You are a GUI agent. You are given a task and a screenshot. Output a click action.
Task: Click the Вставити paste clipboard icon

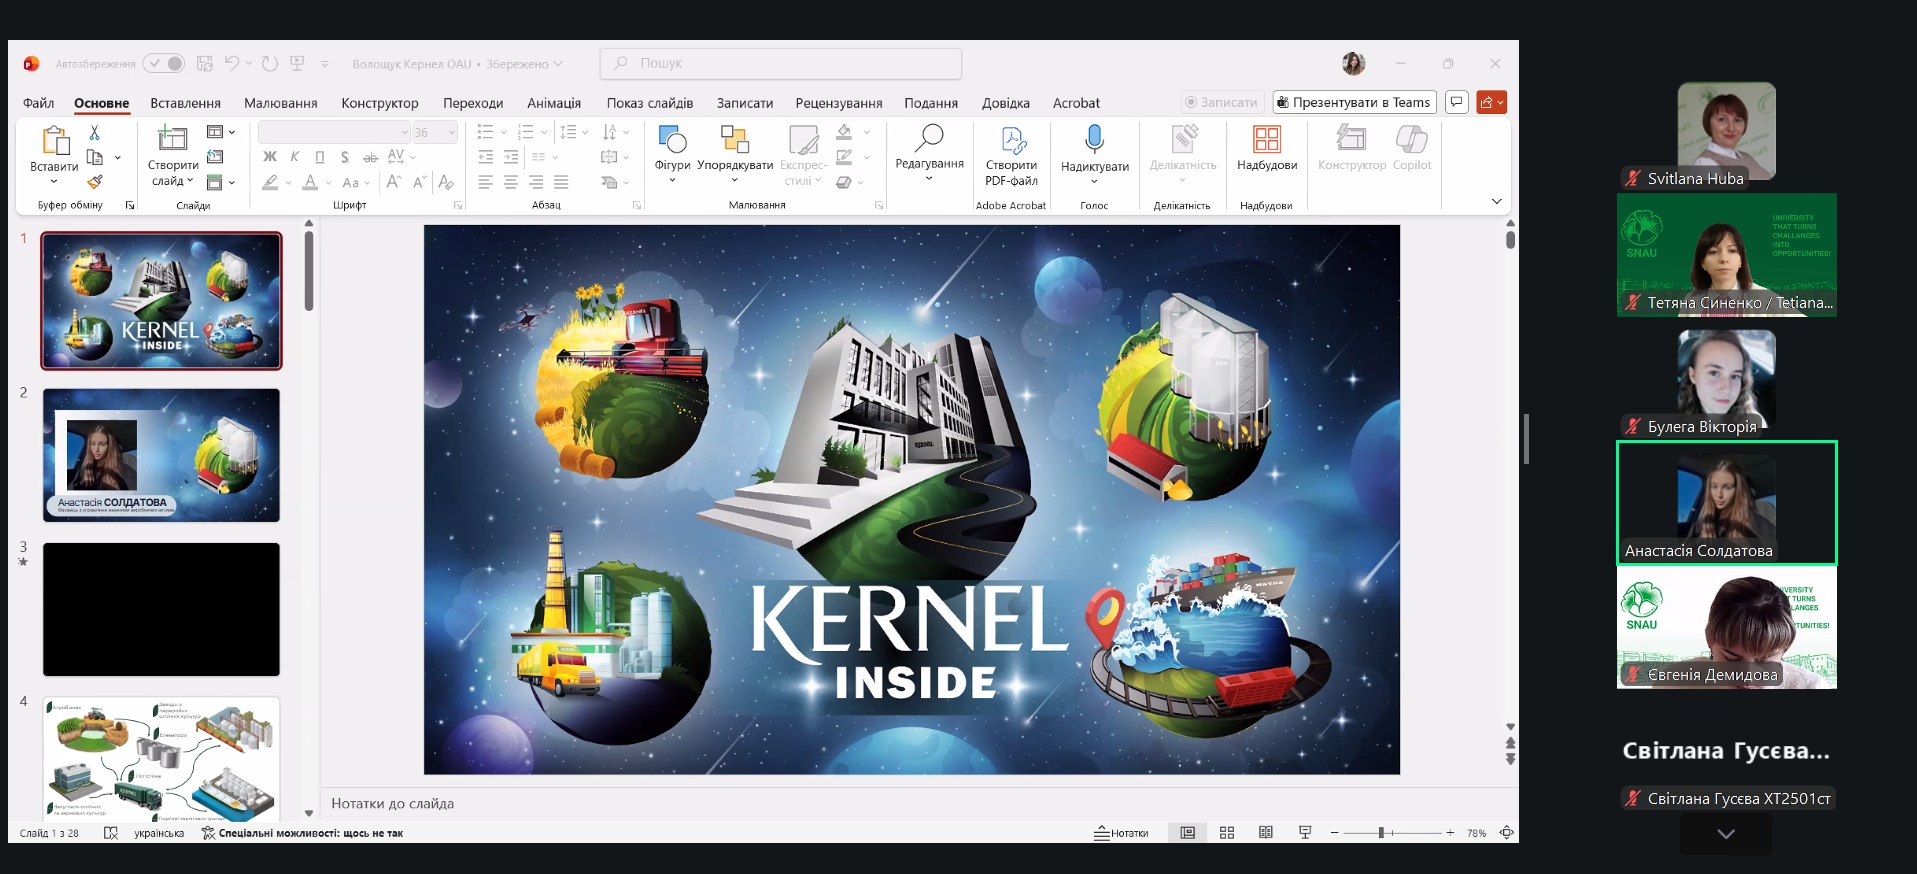(54, 141)
